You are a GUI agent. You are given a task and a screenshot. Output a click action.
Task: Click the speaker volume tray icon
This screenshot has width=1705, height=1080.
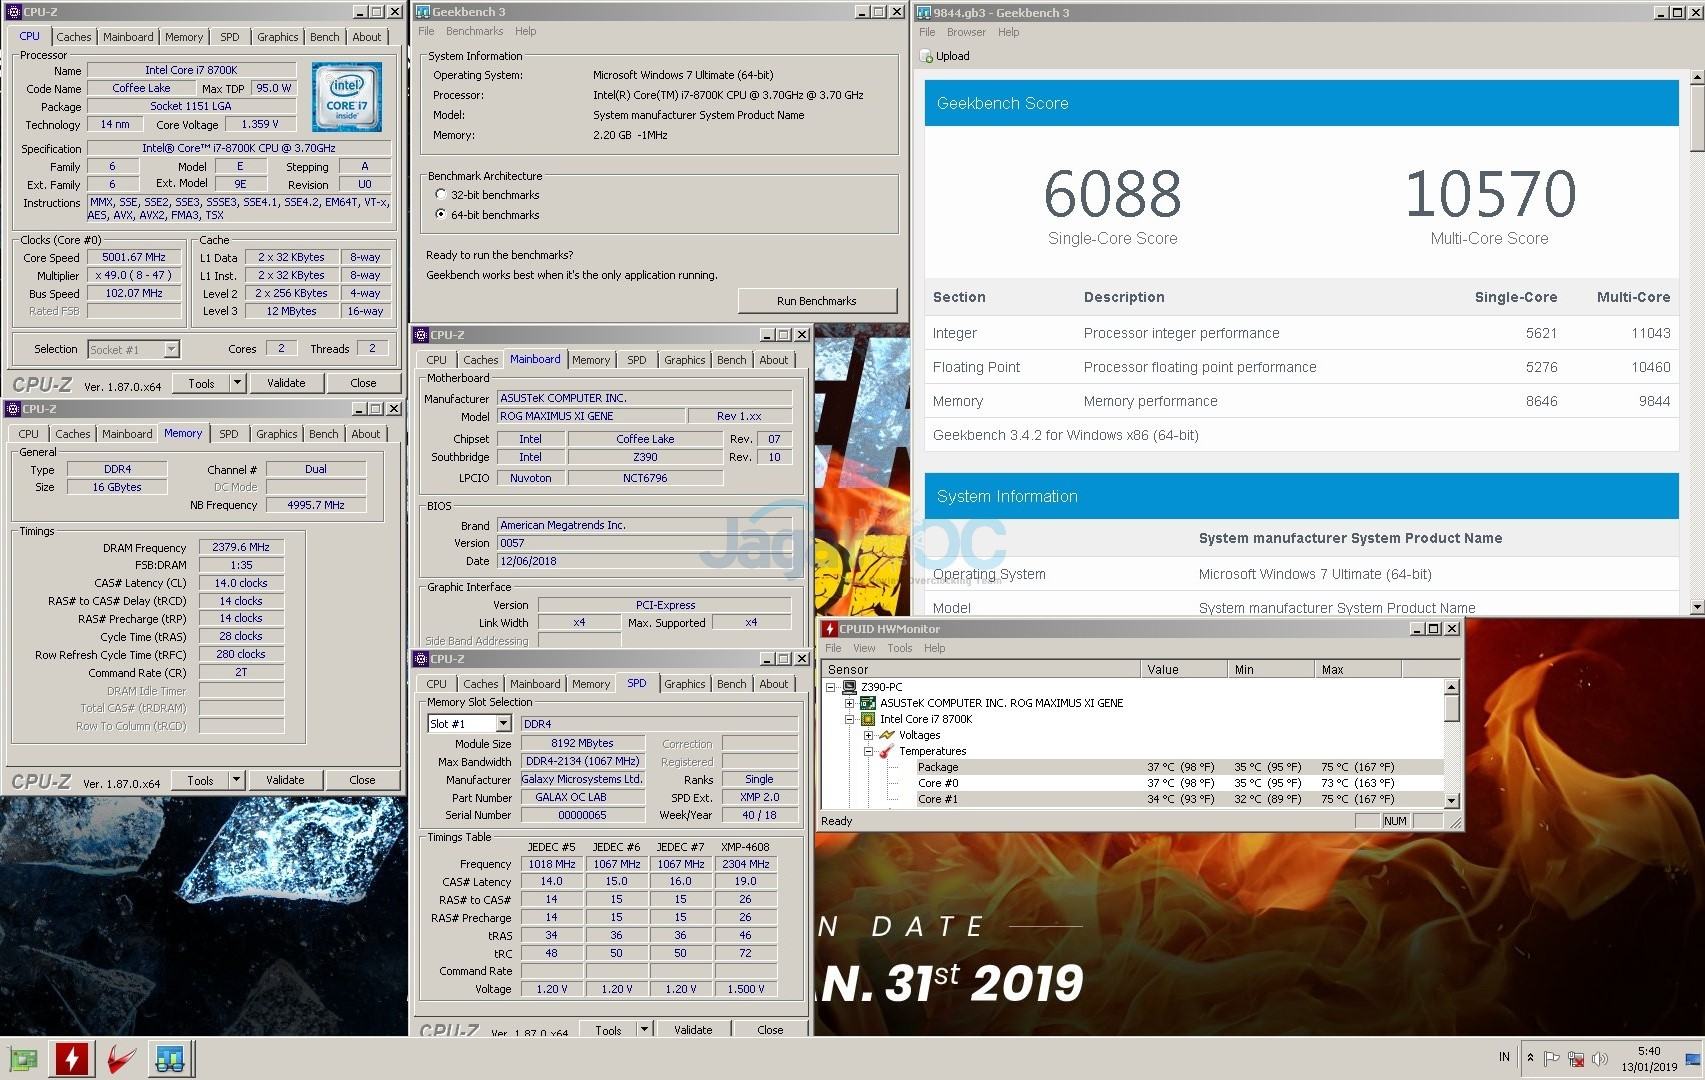[1600, 1058]
